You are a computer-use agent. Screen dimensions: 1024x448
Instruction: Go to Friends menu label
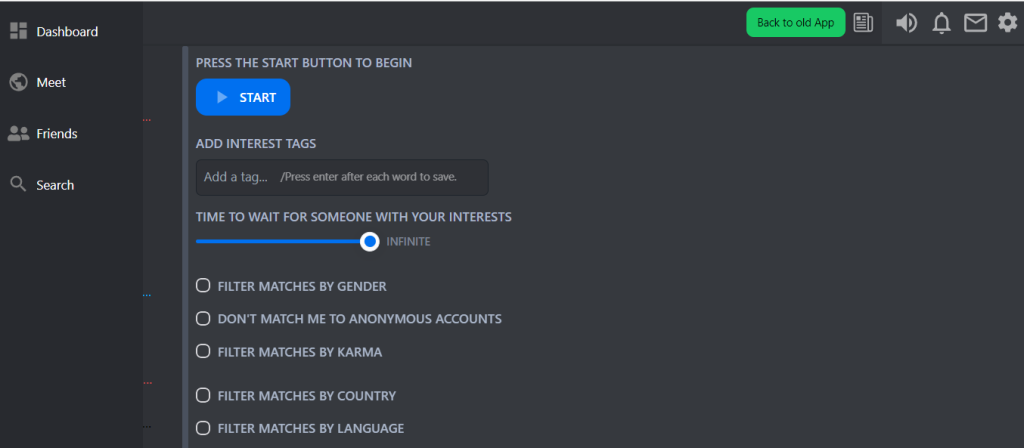(57, 133)
